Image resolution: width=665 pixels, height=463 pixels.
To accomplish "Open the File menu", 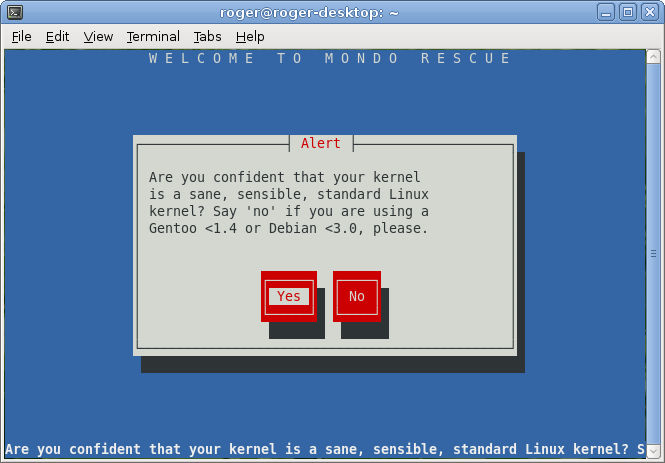I will [x=21, y=37].
